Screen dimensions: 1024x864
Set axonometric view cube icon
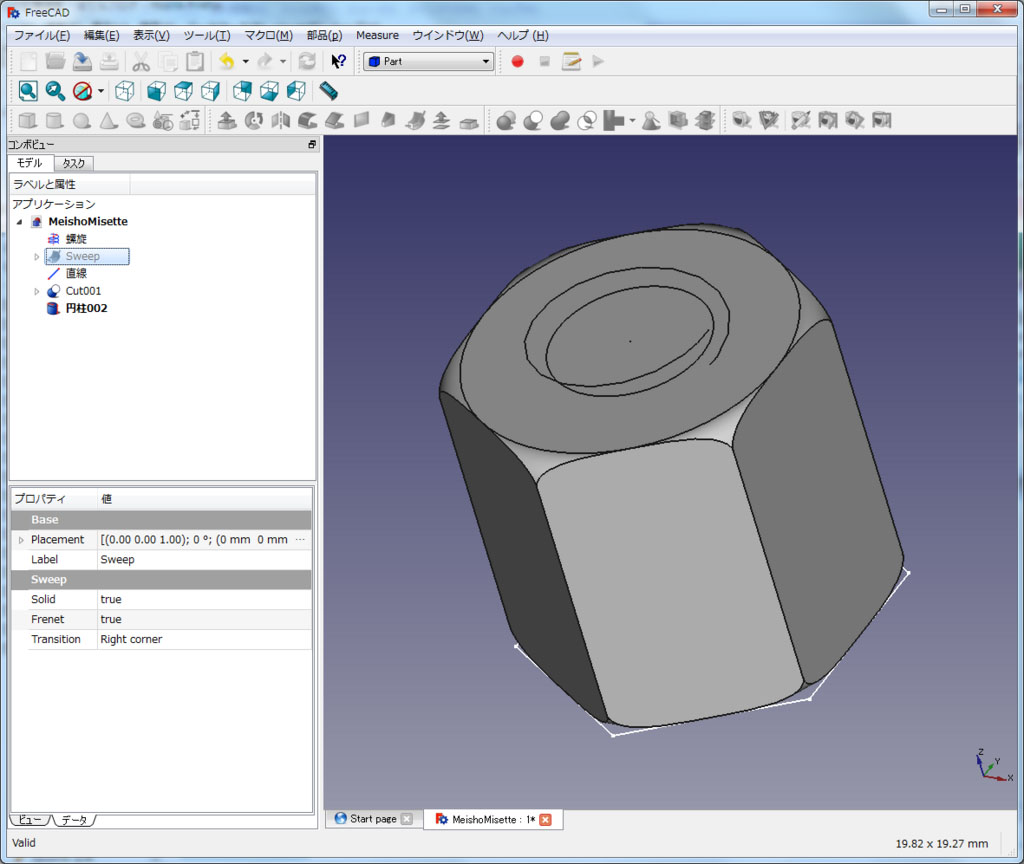pyautogui.click(x=125, y=91)
